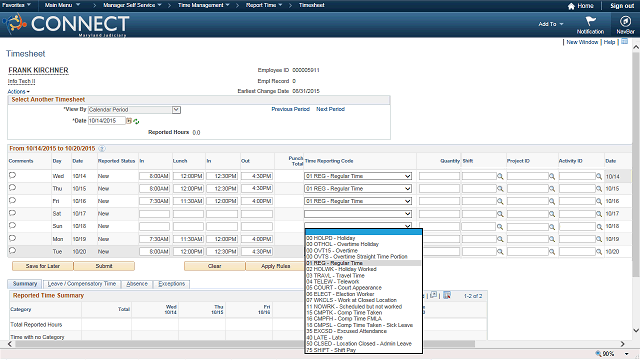Go to Home via house icon
Screen dimensions: 640x360
(571, 6)
